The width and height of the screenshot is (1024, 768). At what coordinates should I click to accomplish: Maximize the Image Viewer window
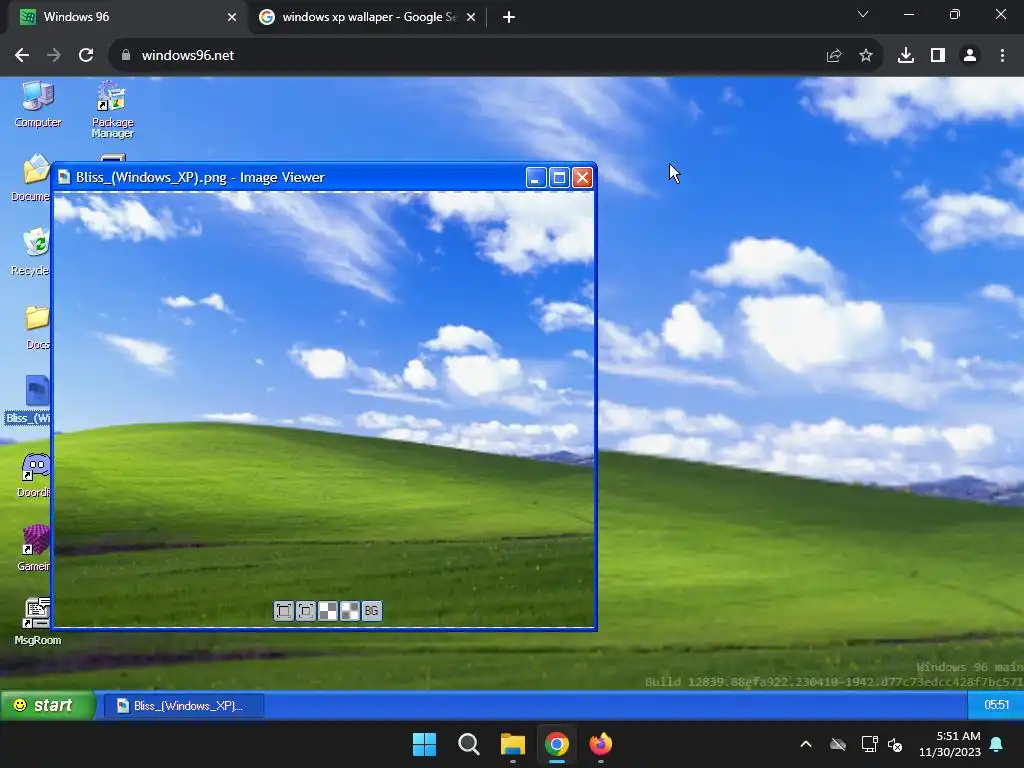click(x=559, y=178)
